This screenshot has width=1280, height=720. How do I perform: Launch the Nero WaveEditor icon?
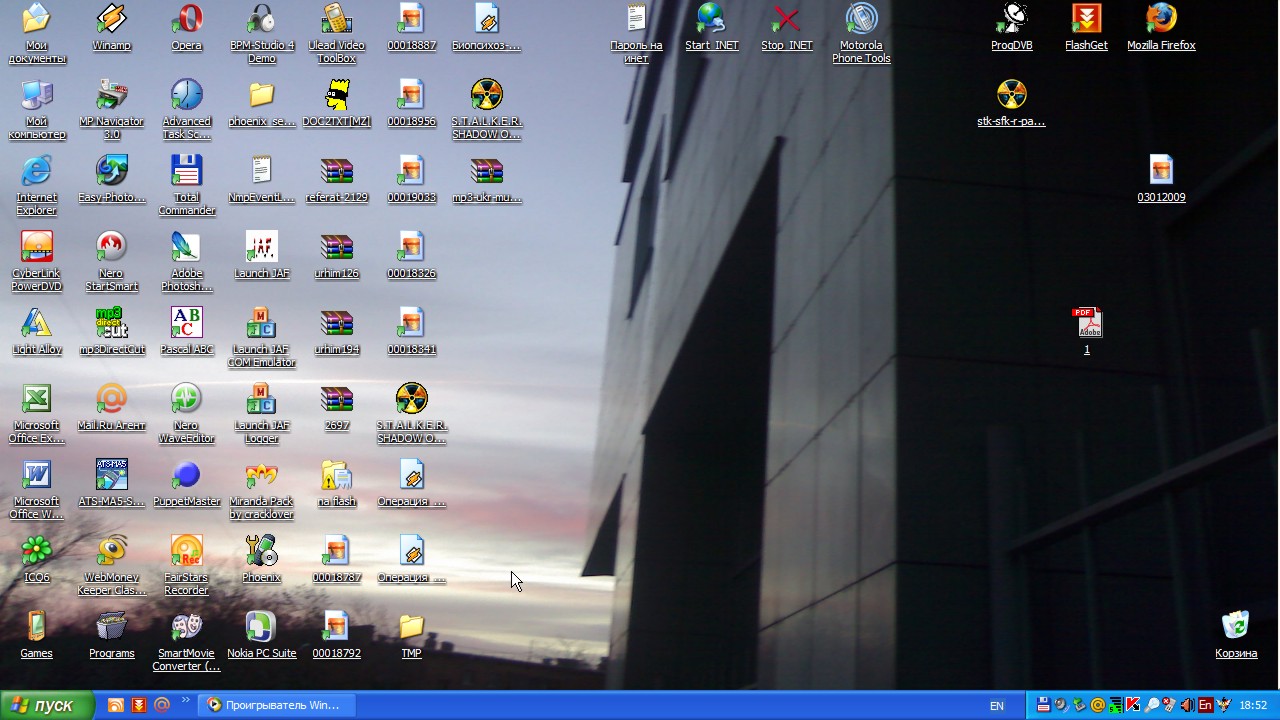click(x=186, y=412)
